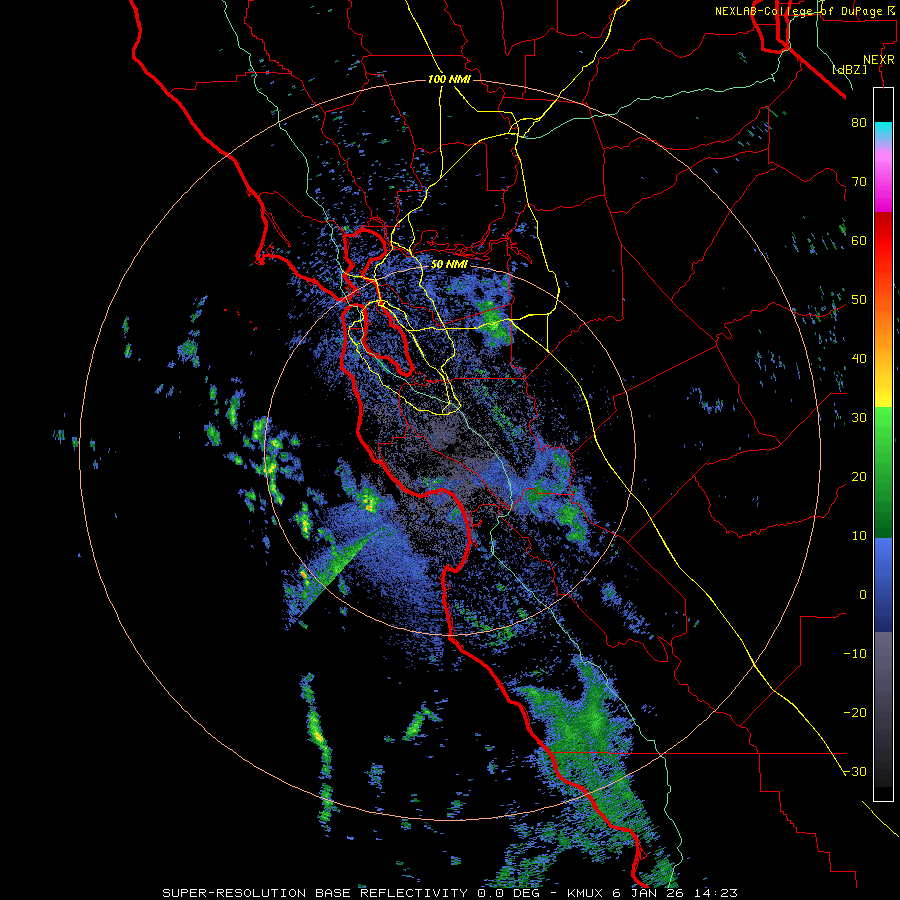Click the 40 value on dBZ scale
This screenshot has height=900, width=900.
click(x=859, y=359)
